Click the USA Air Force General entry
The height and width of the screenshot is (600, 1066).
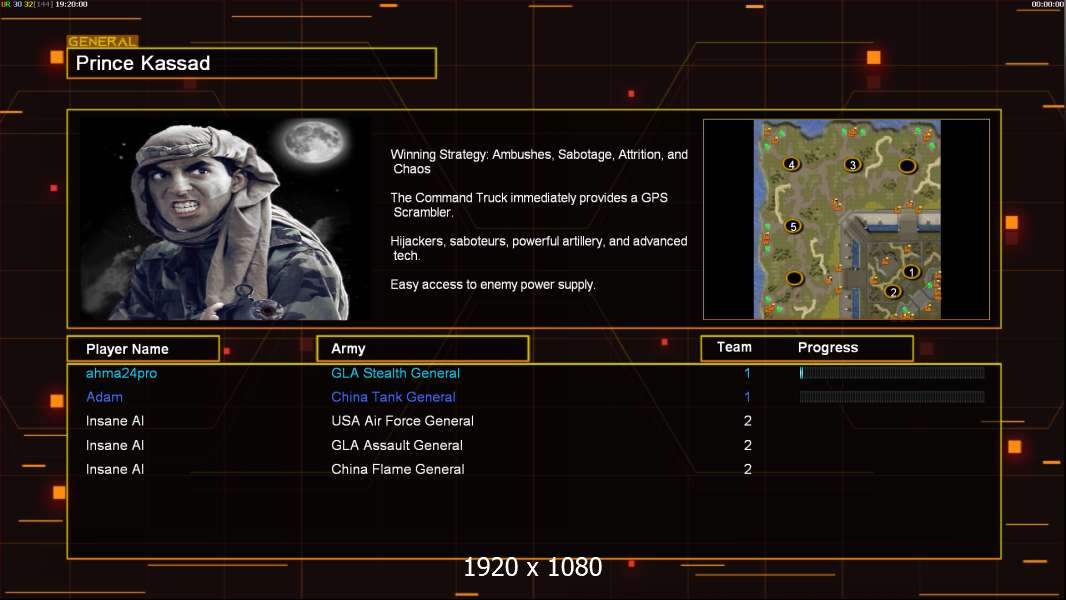pyautogui.click(x=402, y=421)
